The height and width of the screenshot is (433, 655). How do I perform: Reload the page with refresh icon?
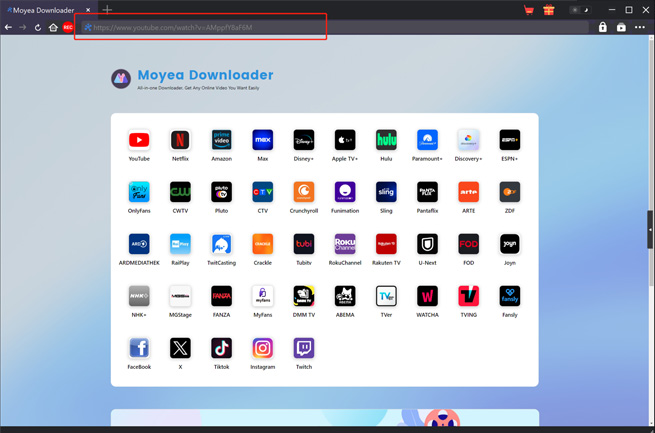(x=38, y=28)
